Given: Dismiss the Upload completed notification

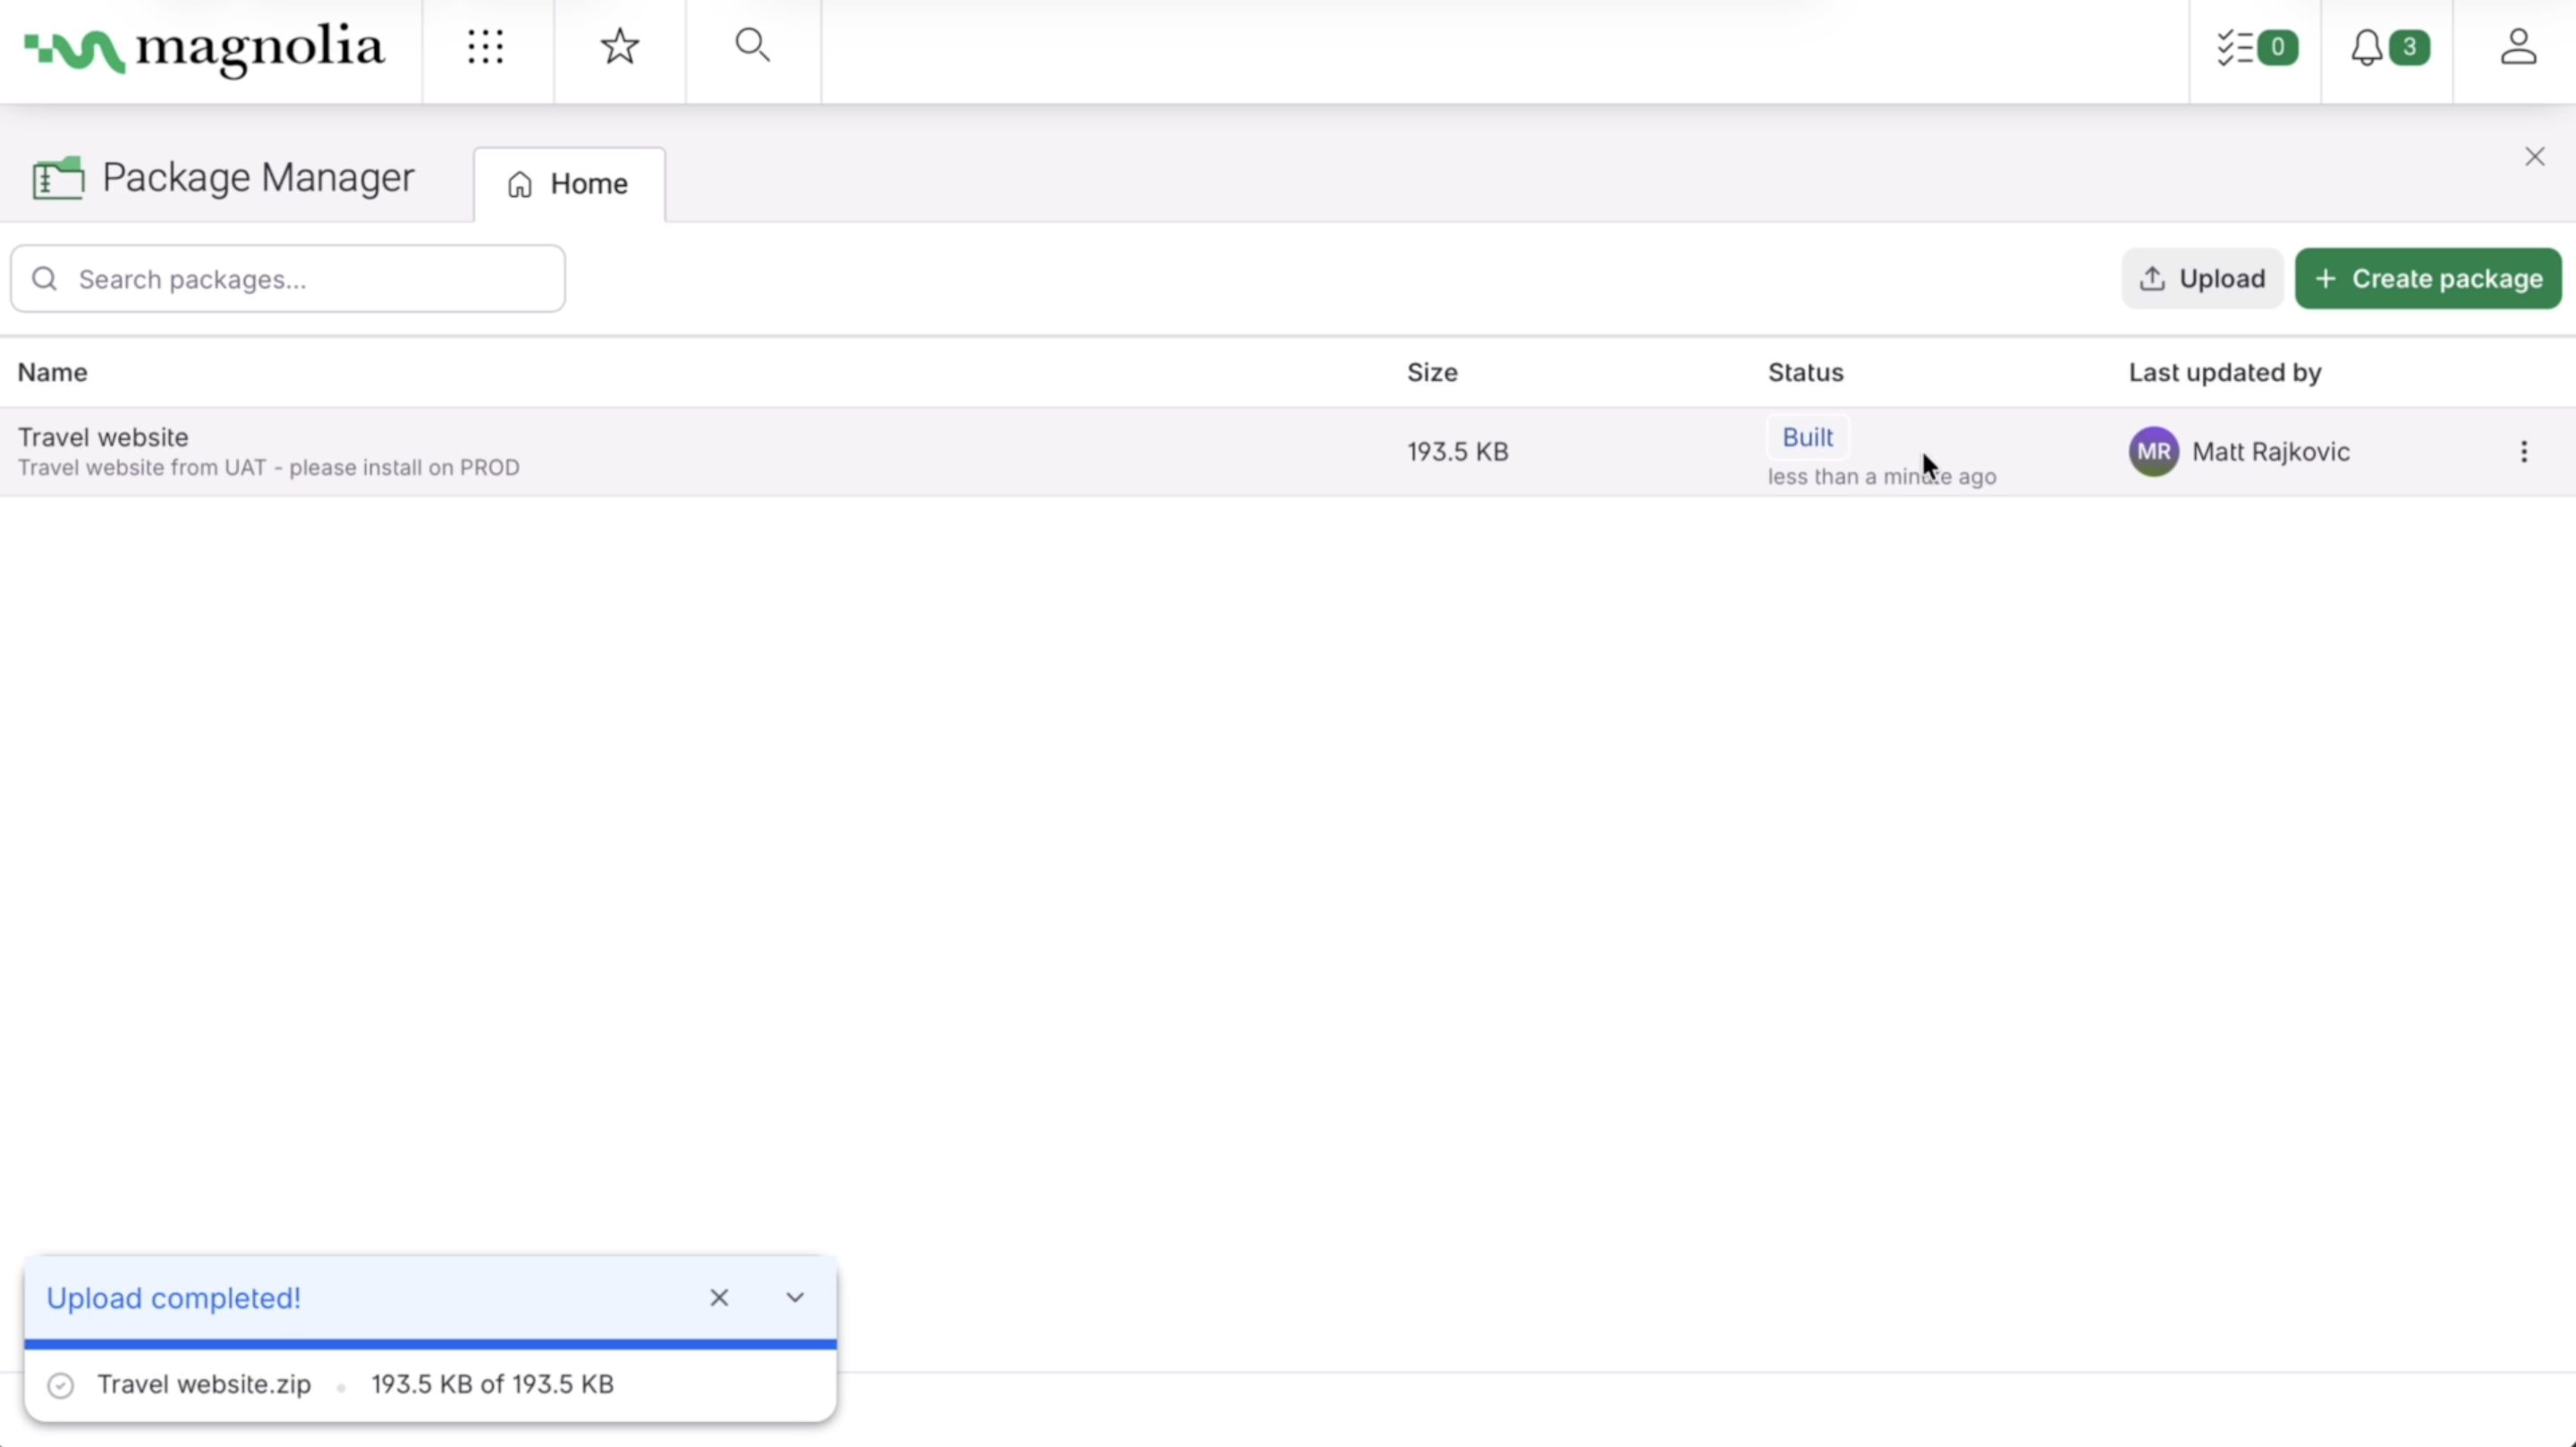Looking at the screenshot, I should [719, 1297].
